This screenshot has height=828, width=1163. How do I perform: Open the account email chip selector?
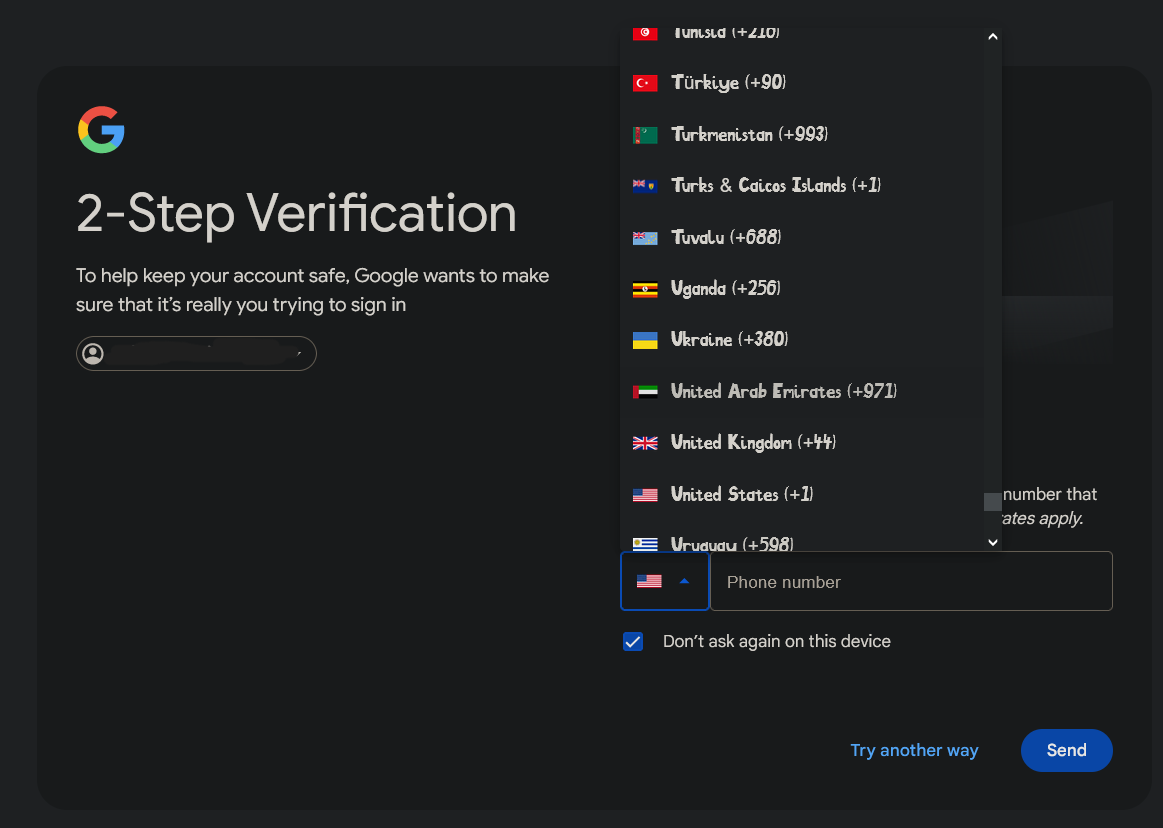196,354
